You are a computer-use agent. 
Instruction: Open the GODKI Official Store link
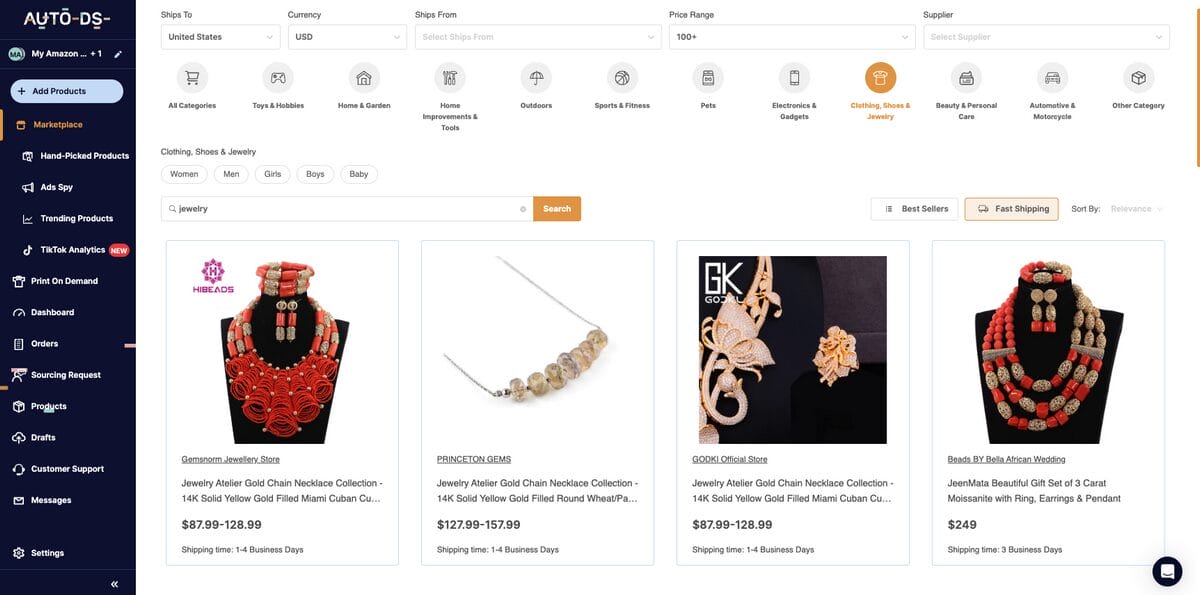click(x=729, y=458)
